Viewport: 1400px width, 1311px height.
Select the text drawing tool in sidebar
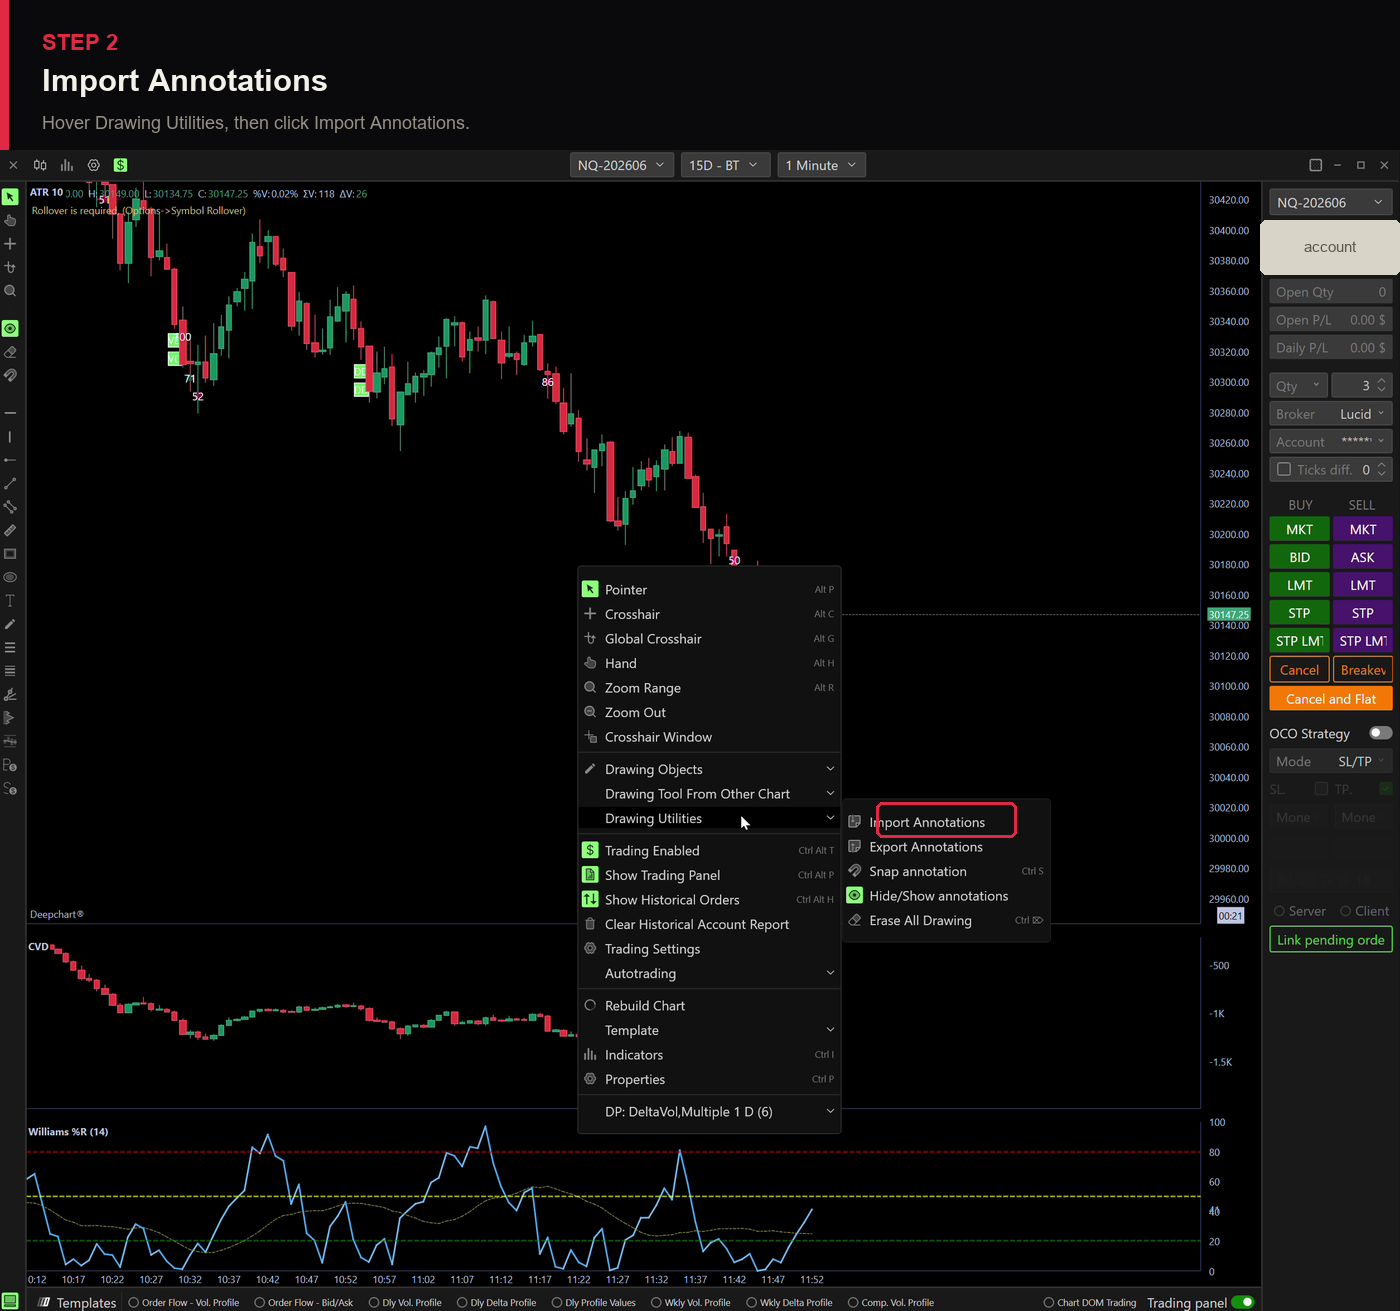(10, 601)
